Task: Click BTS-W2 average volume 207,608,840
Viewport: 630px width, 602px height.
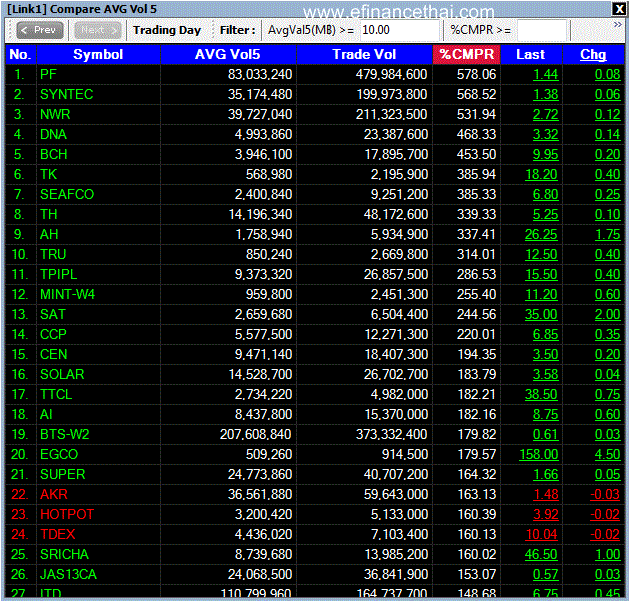Action: [256, 434]
